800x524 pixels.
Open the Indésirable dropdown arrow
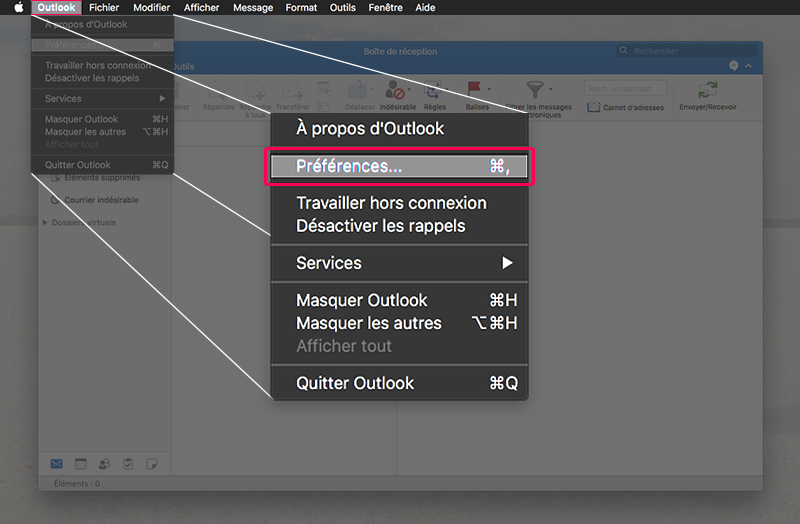pos(409,90)
